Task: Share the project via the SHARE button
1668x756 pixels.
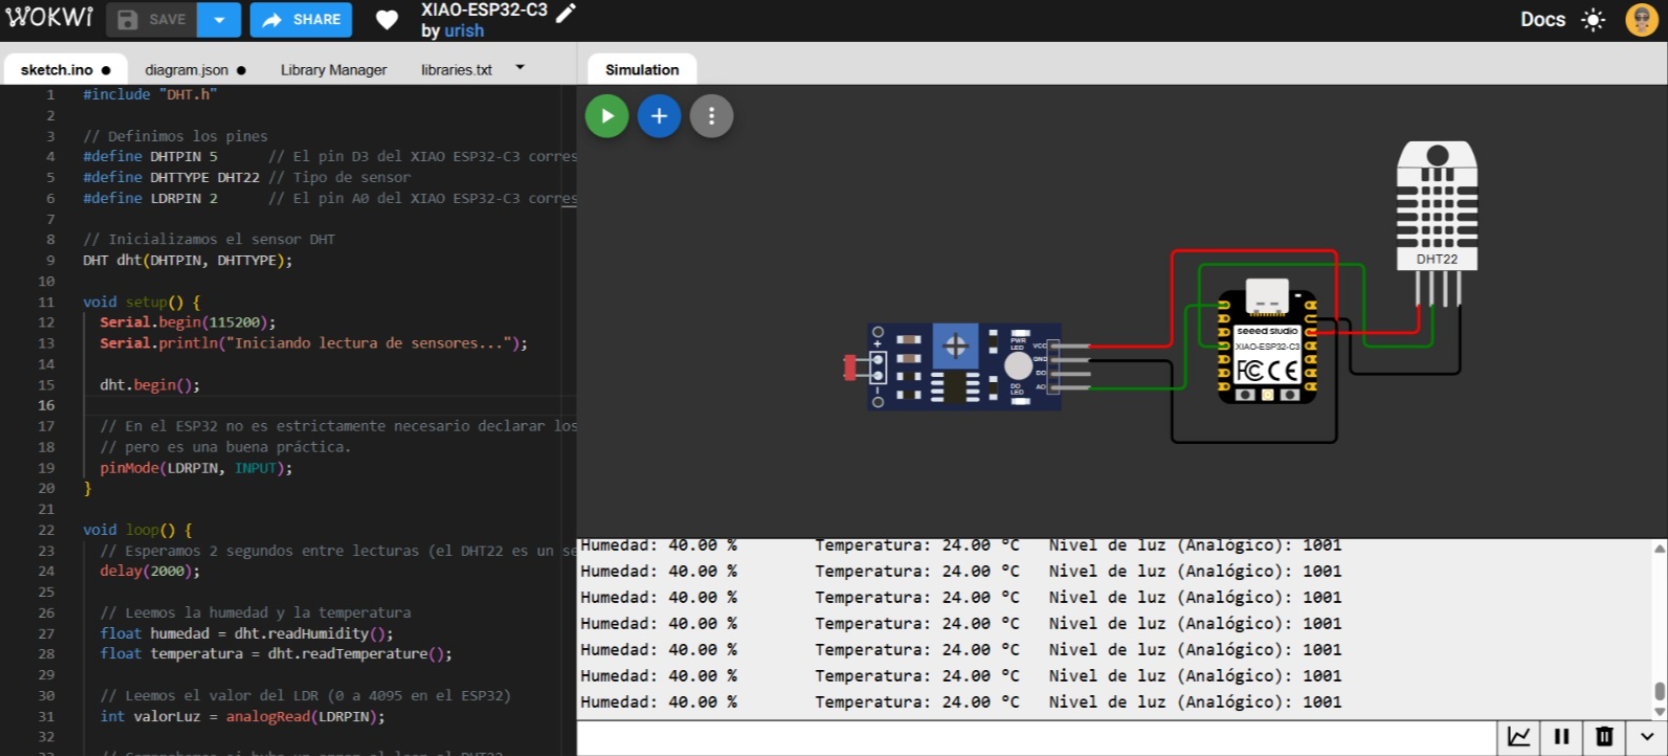Action: (301, 20)
